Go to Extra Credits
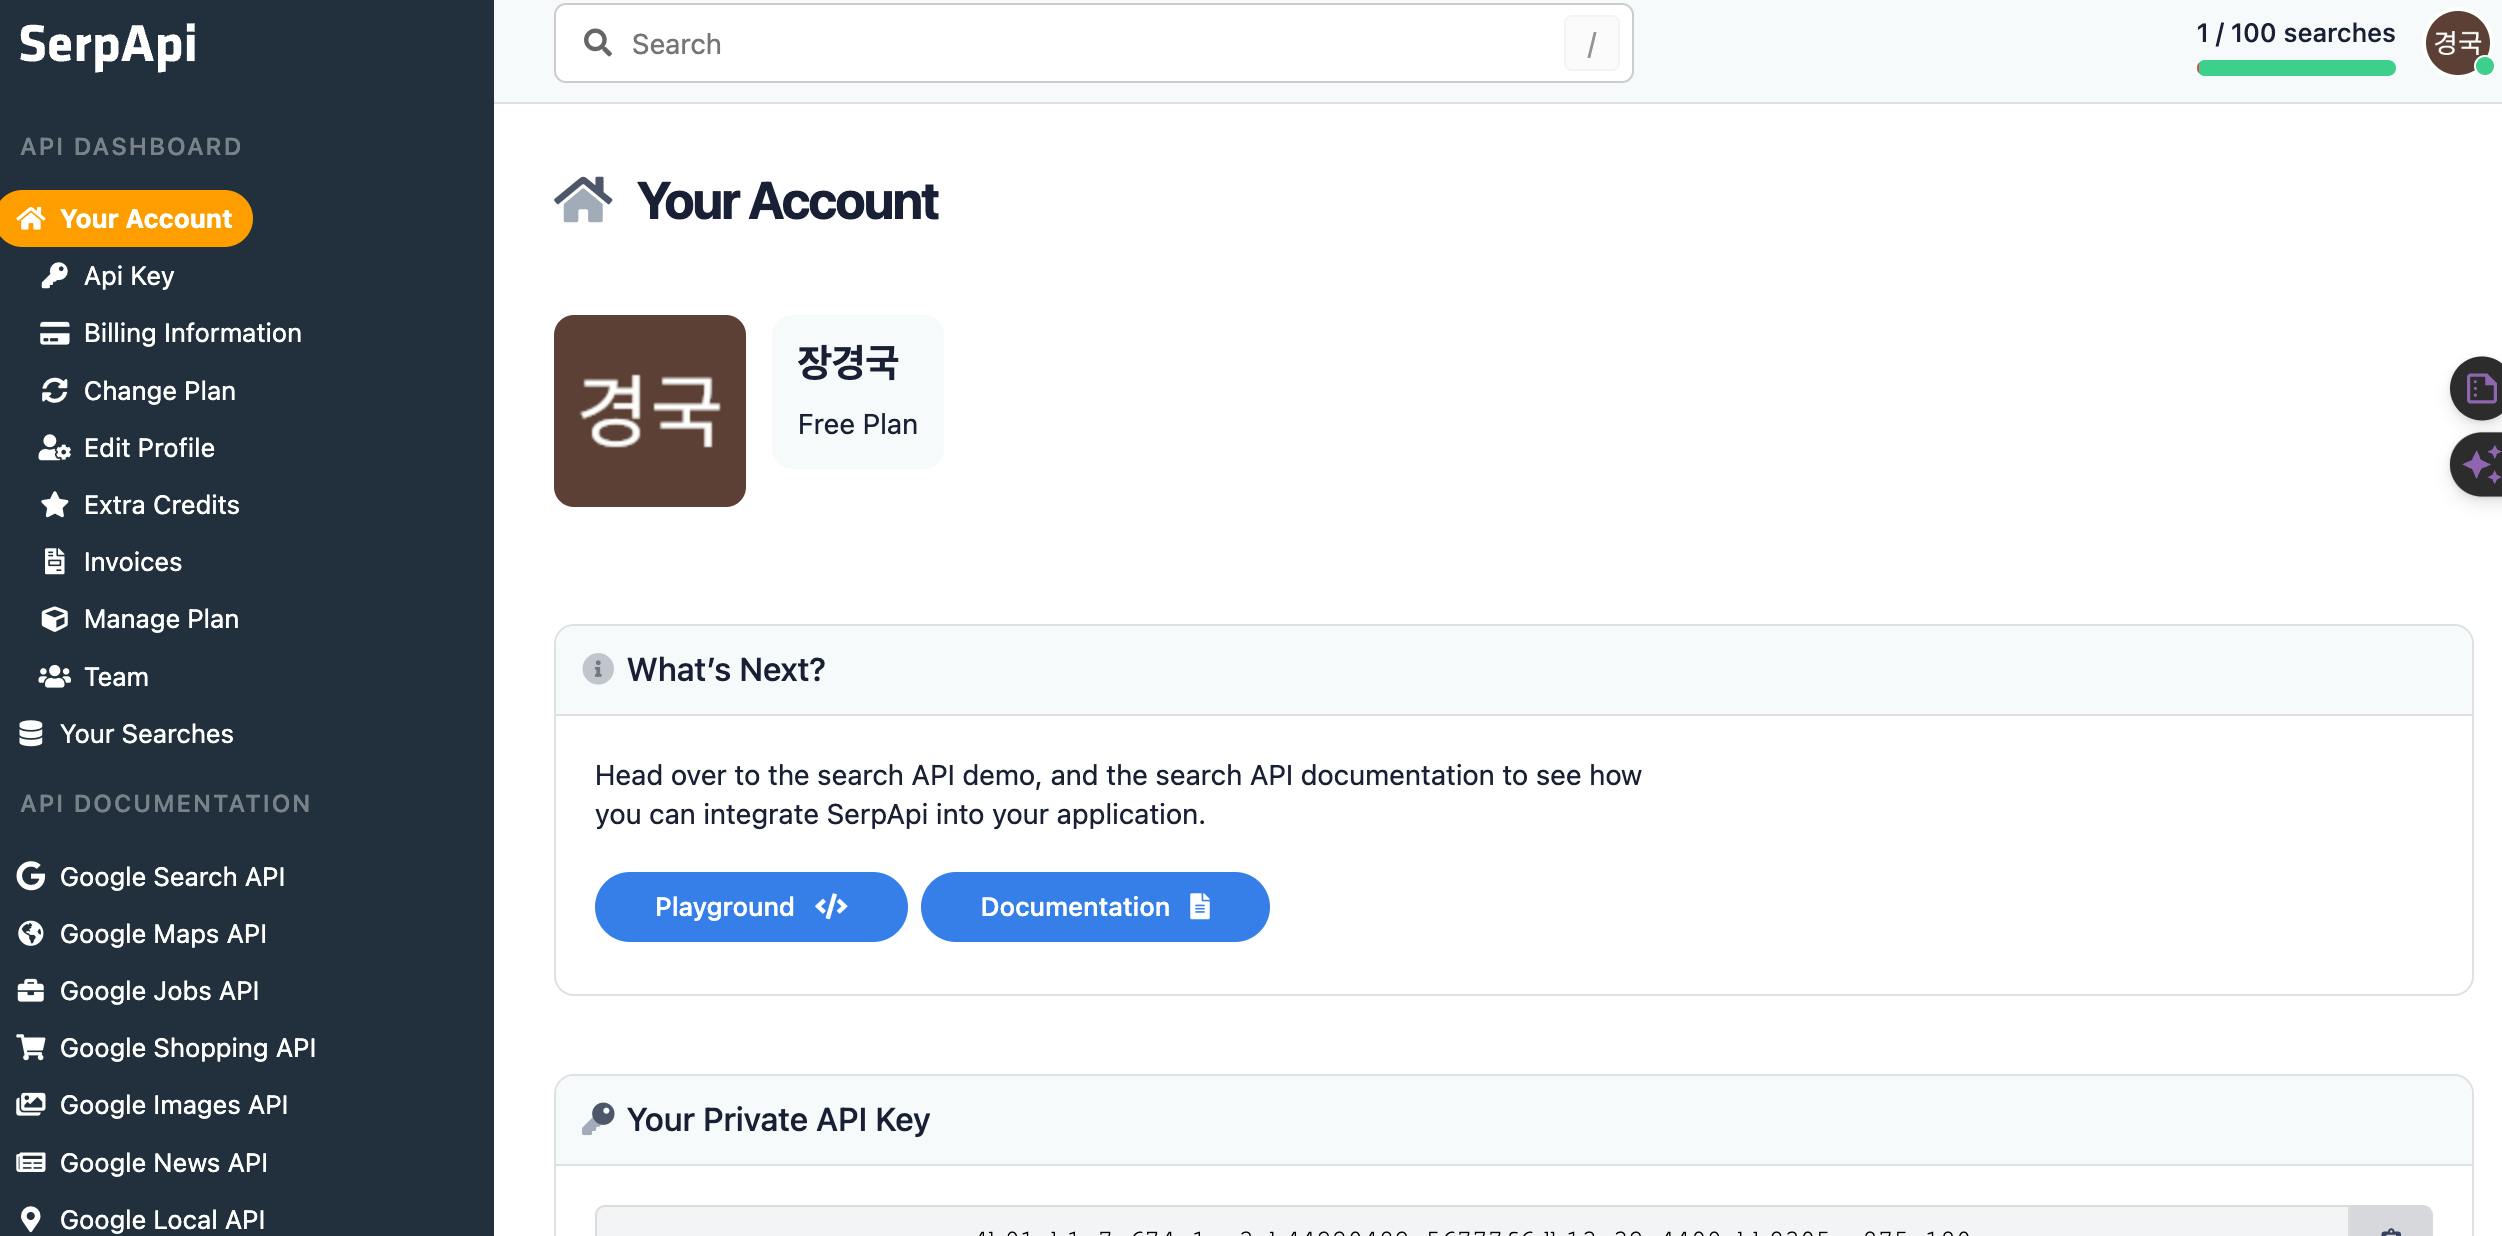 (x=162, y=505)
